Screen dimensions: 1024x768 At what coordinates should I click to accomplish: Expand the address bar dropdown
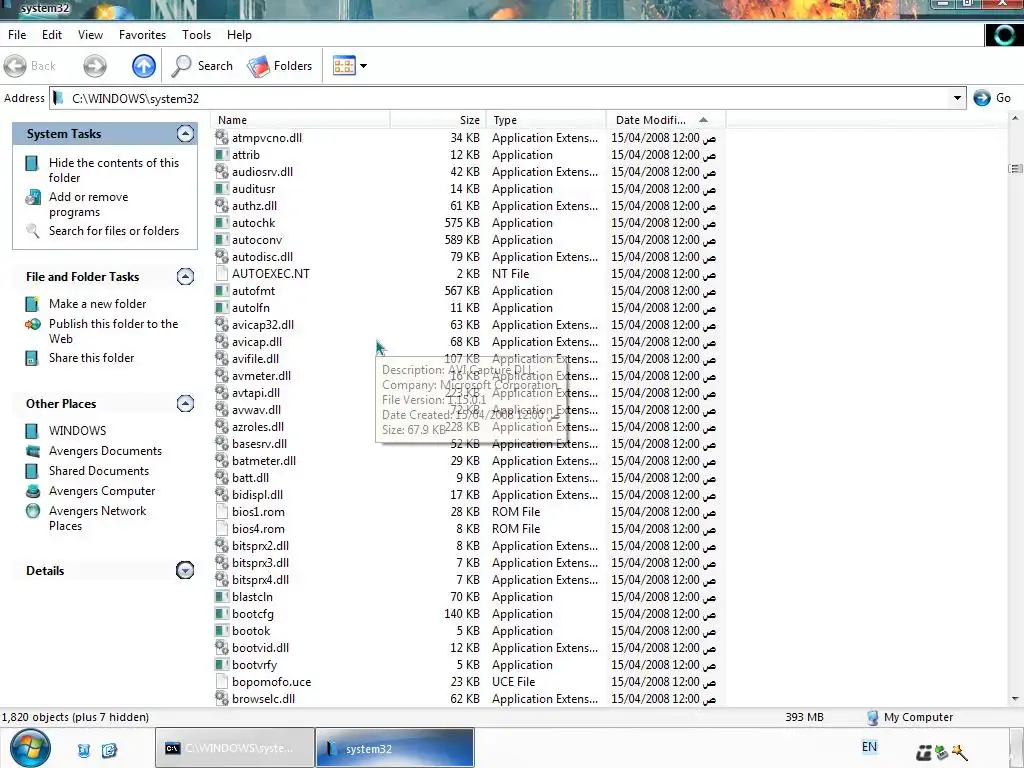(957, 99)
